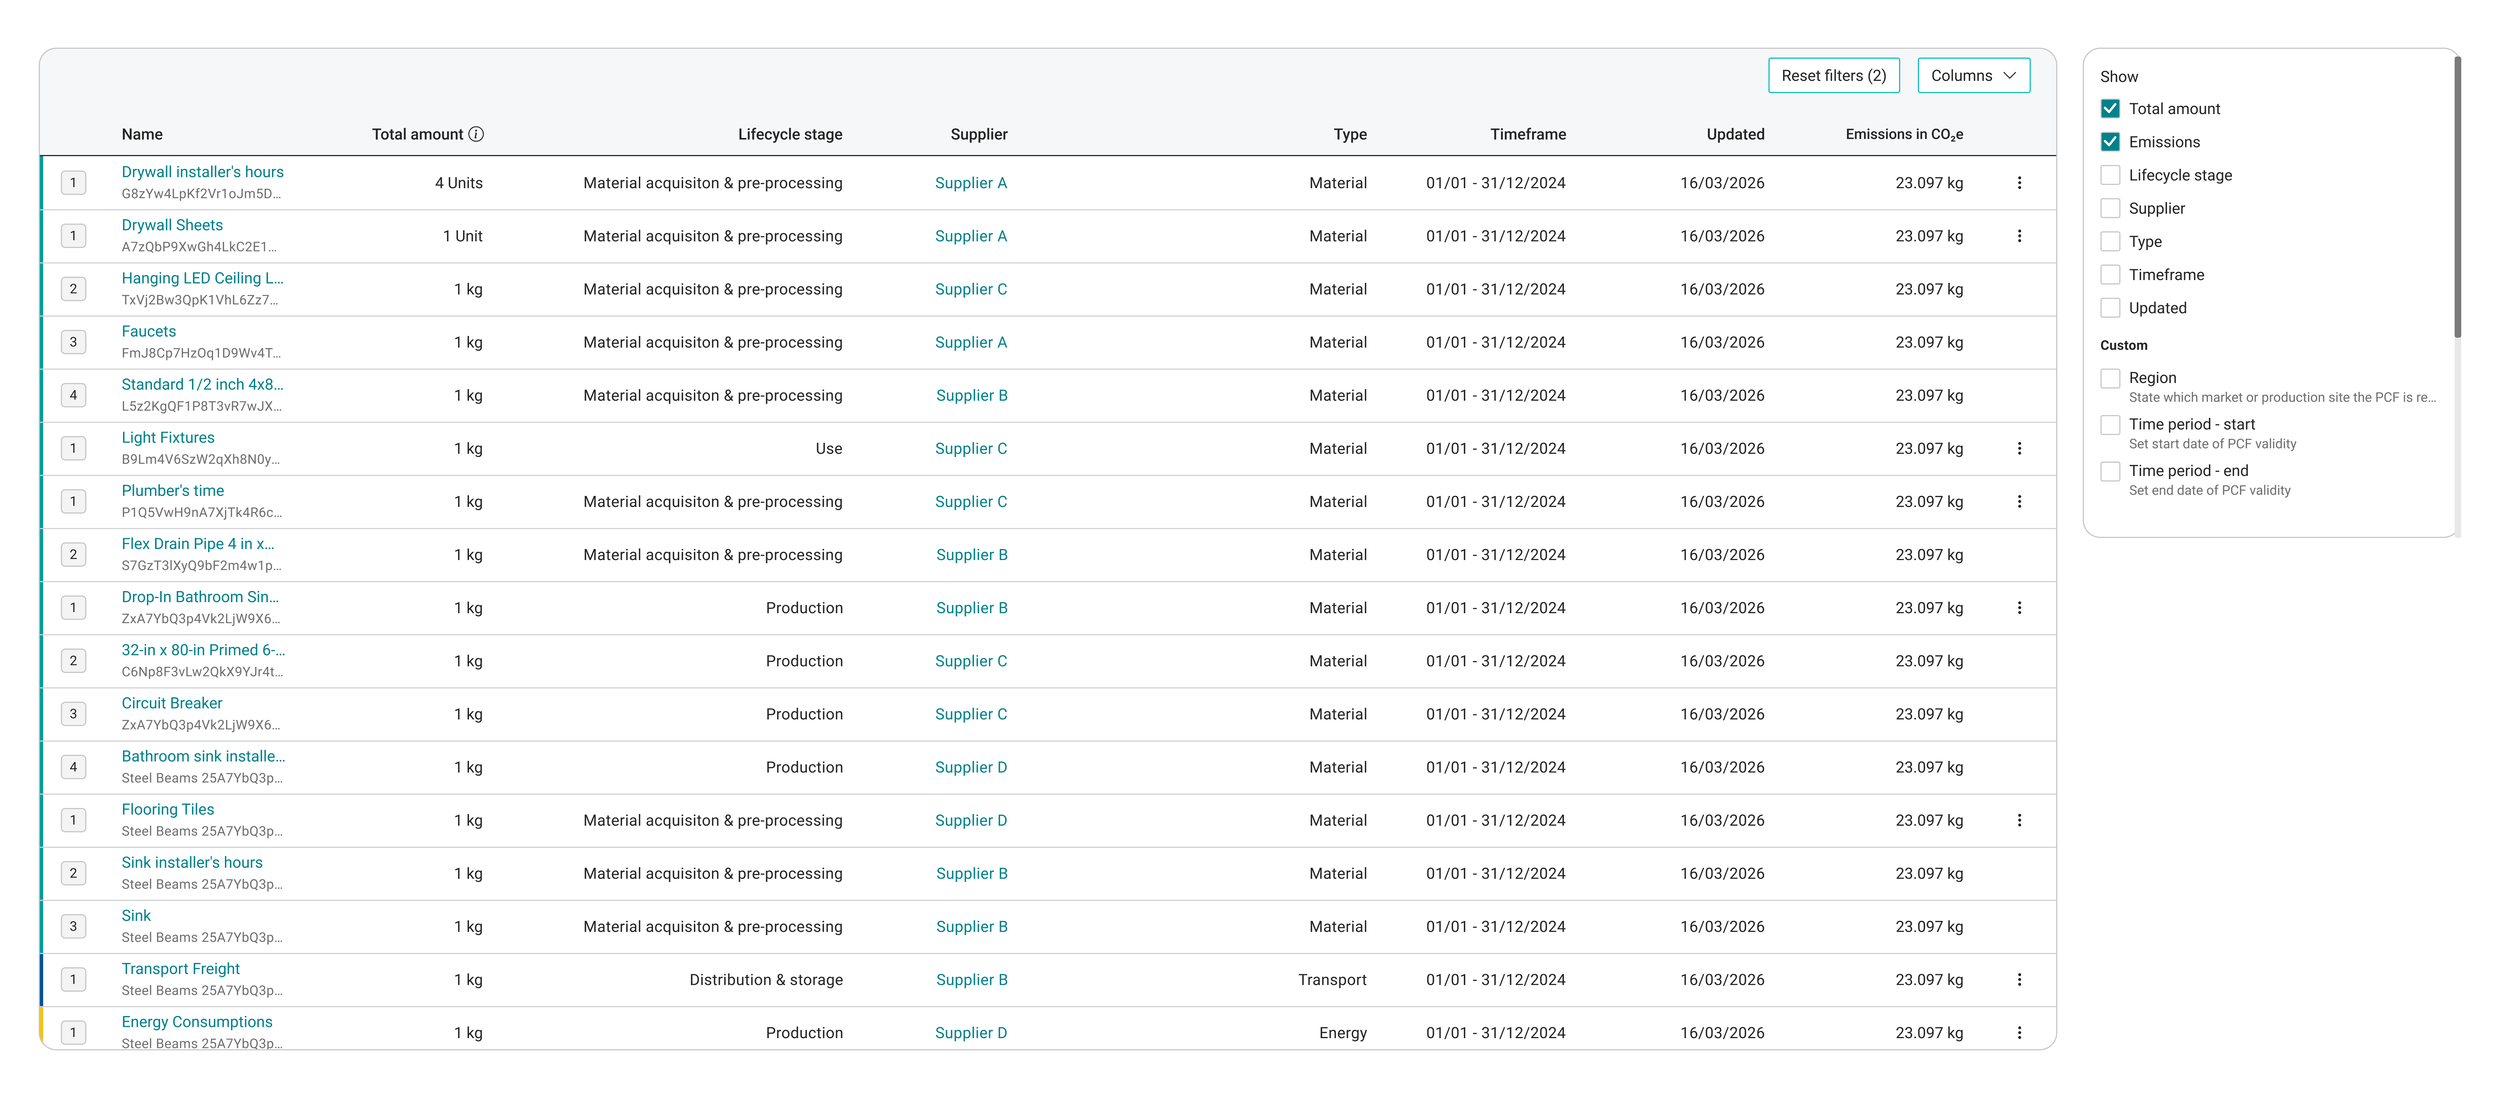This screenshot has height=1098, width=2500.
Task: Click Supplier C in the Hanging LED Ceiling row
Action: point(971,289)
